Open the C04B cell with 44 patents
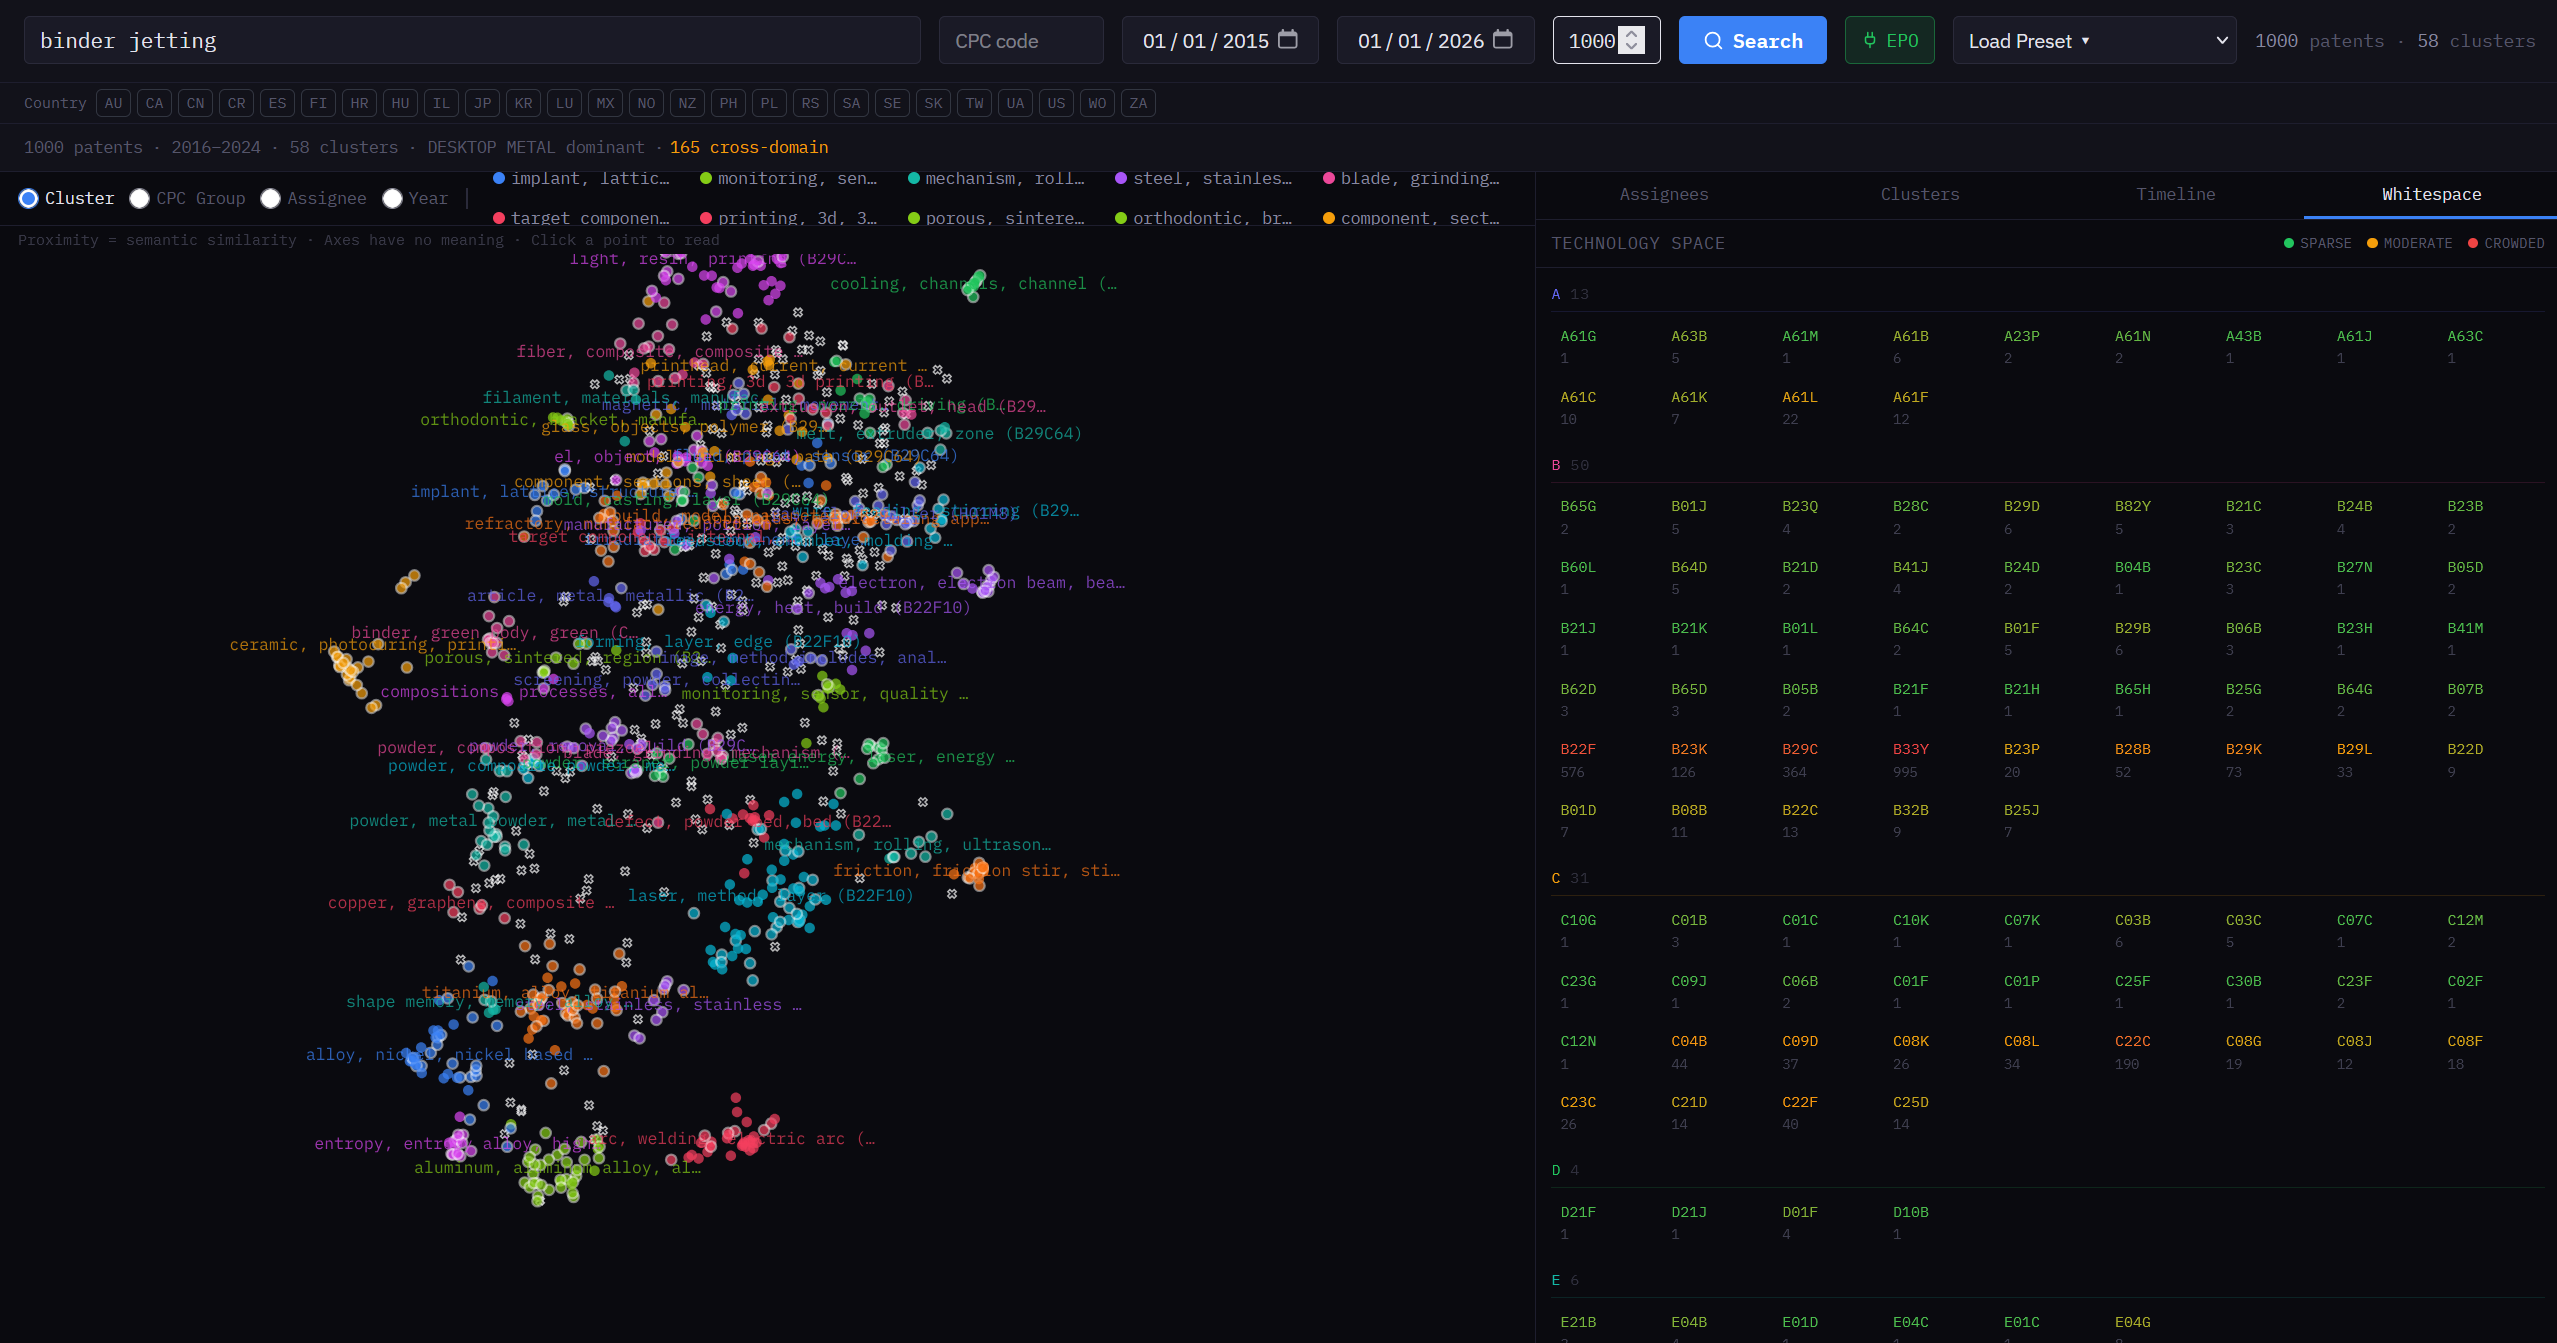 pos(1716,1052)
